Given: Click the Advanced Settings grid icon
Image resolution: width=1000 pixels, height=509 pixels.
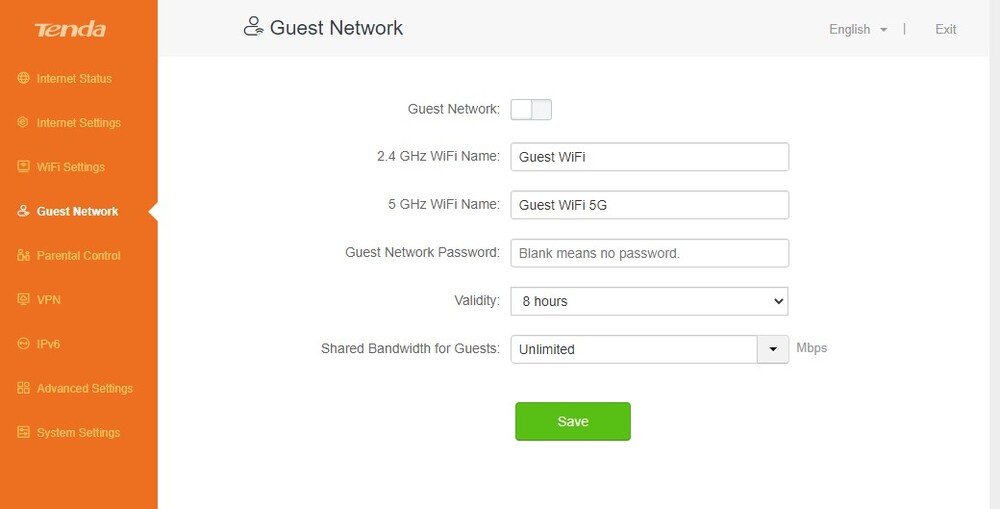Looking at the screenshot, I should [x=24, y=388].
